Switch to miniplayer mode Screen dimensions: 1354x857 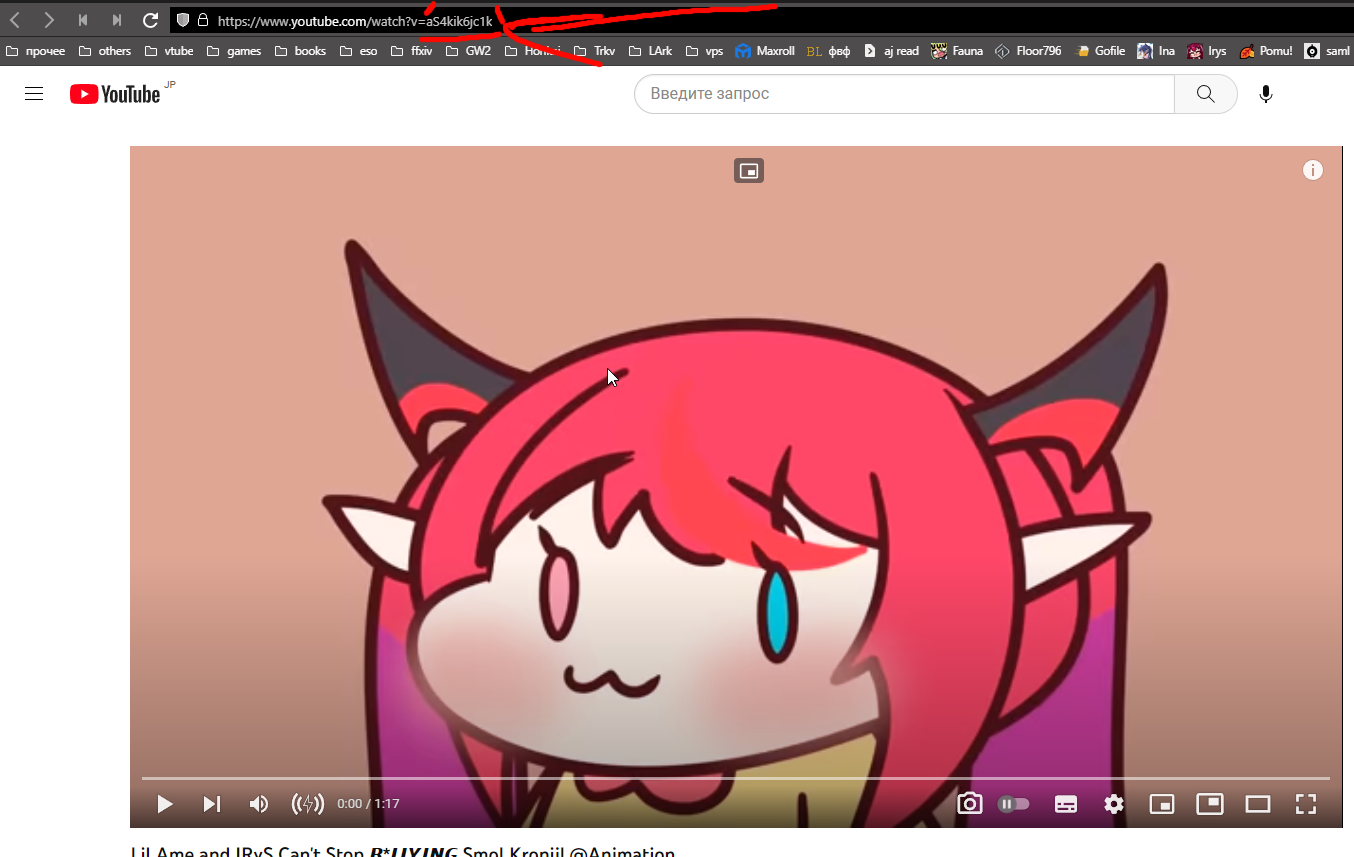click(1161, 804)
